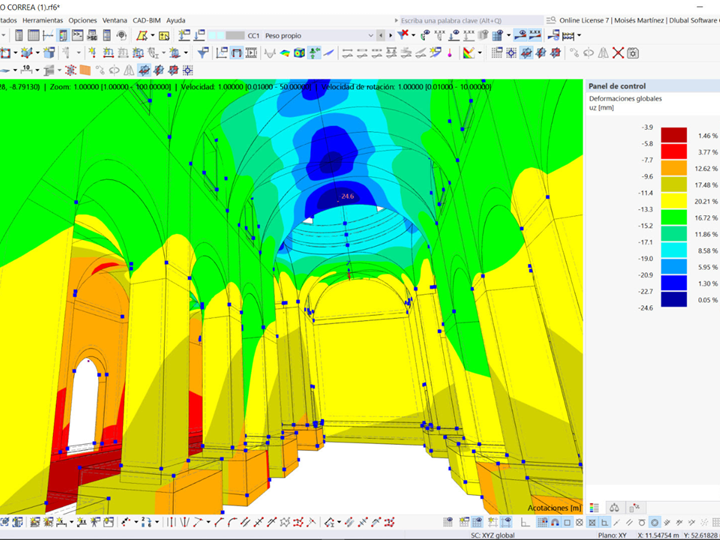The image size is (720, 540).
Task: Toggle the highlighted view plane icon in third row
Action: 144,70
